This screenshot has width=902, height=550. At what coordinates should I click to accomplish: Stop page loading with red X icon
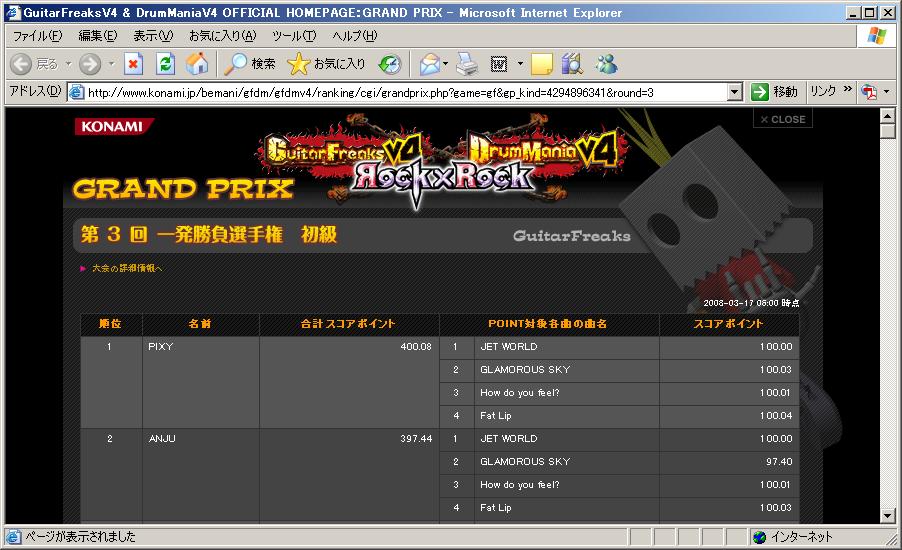(x=133, y=64)
